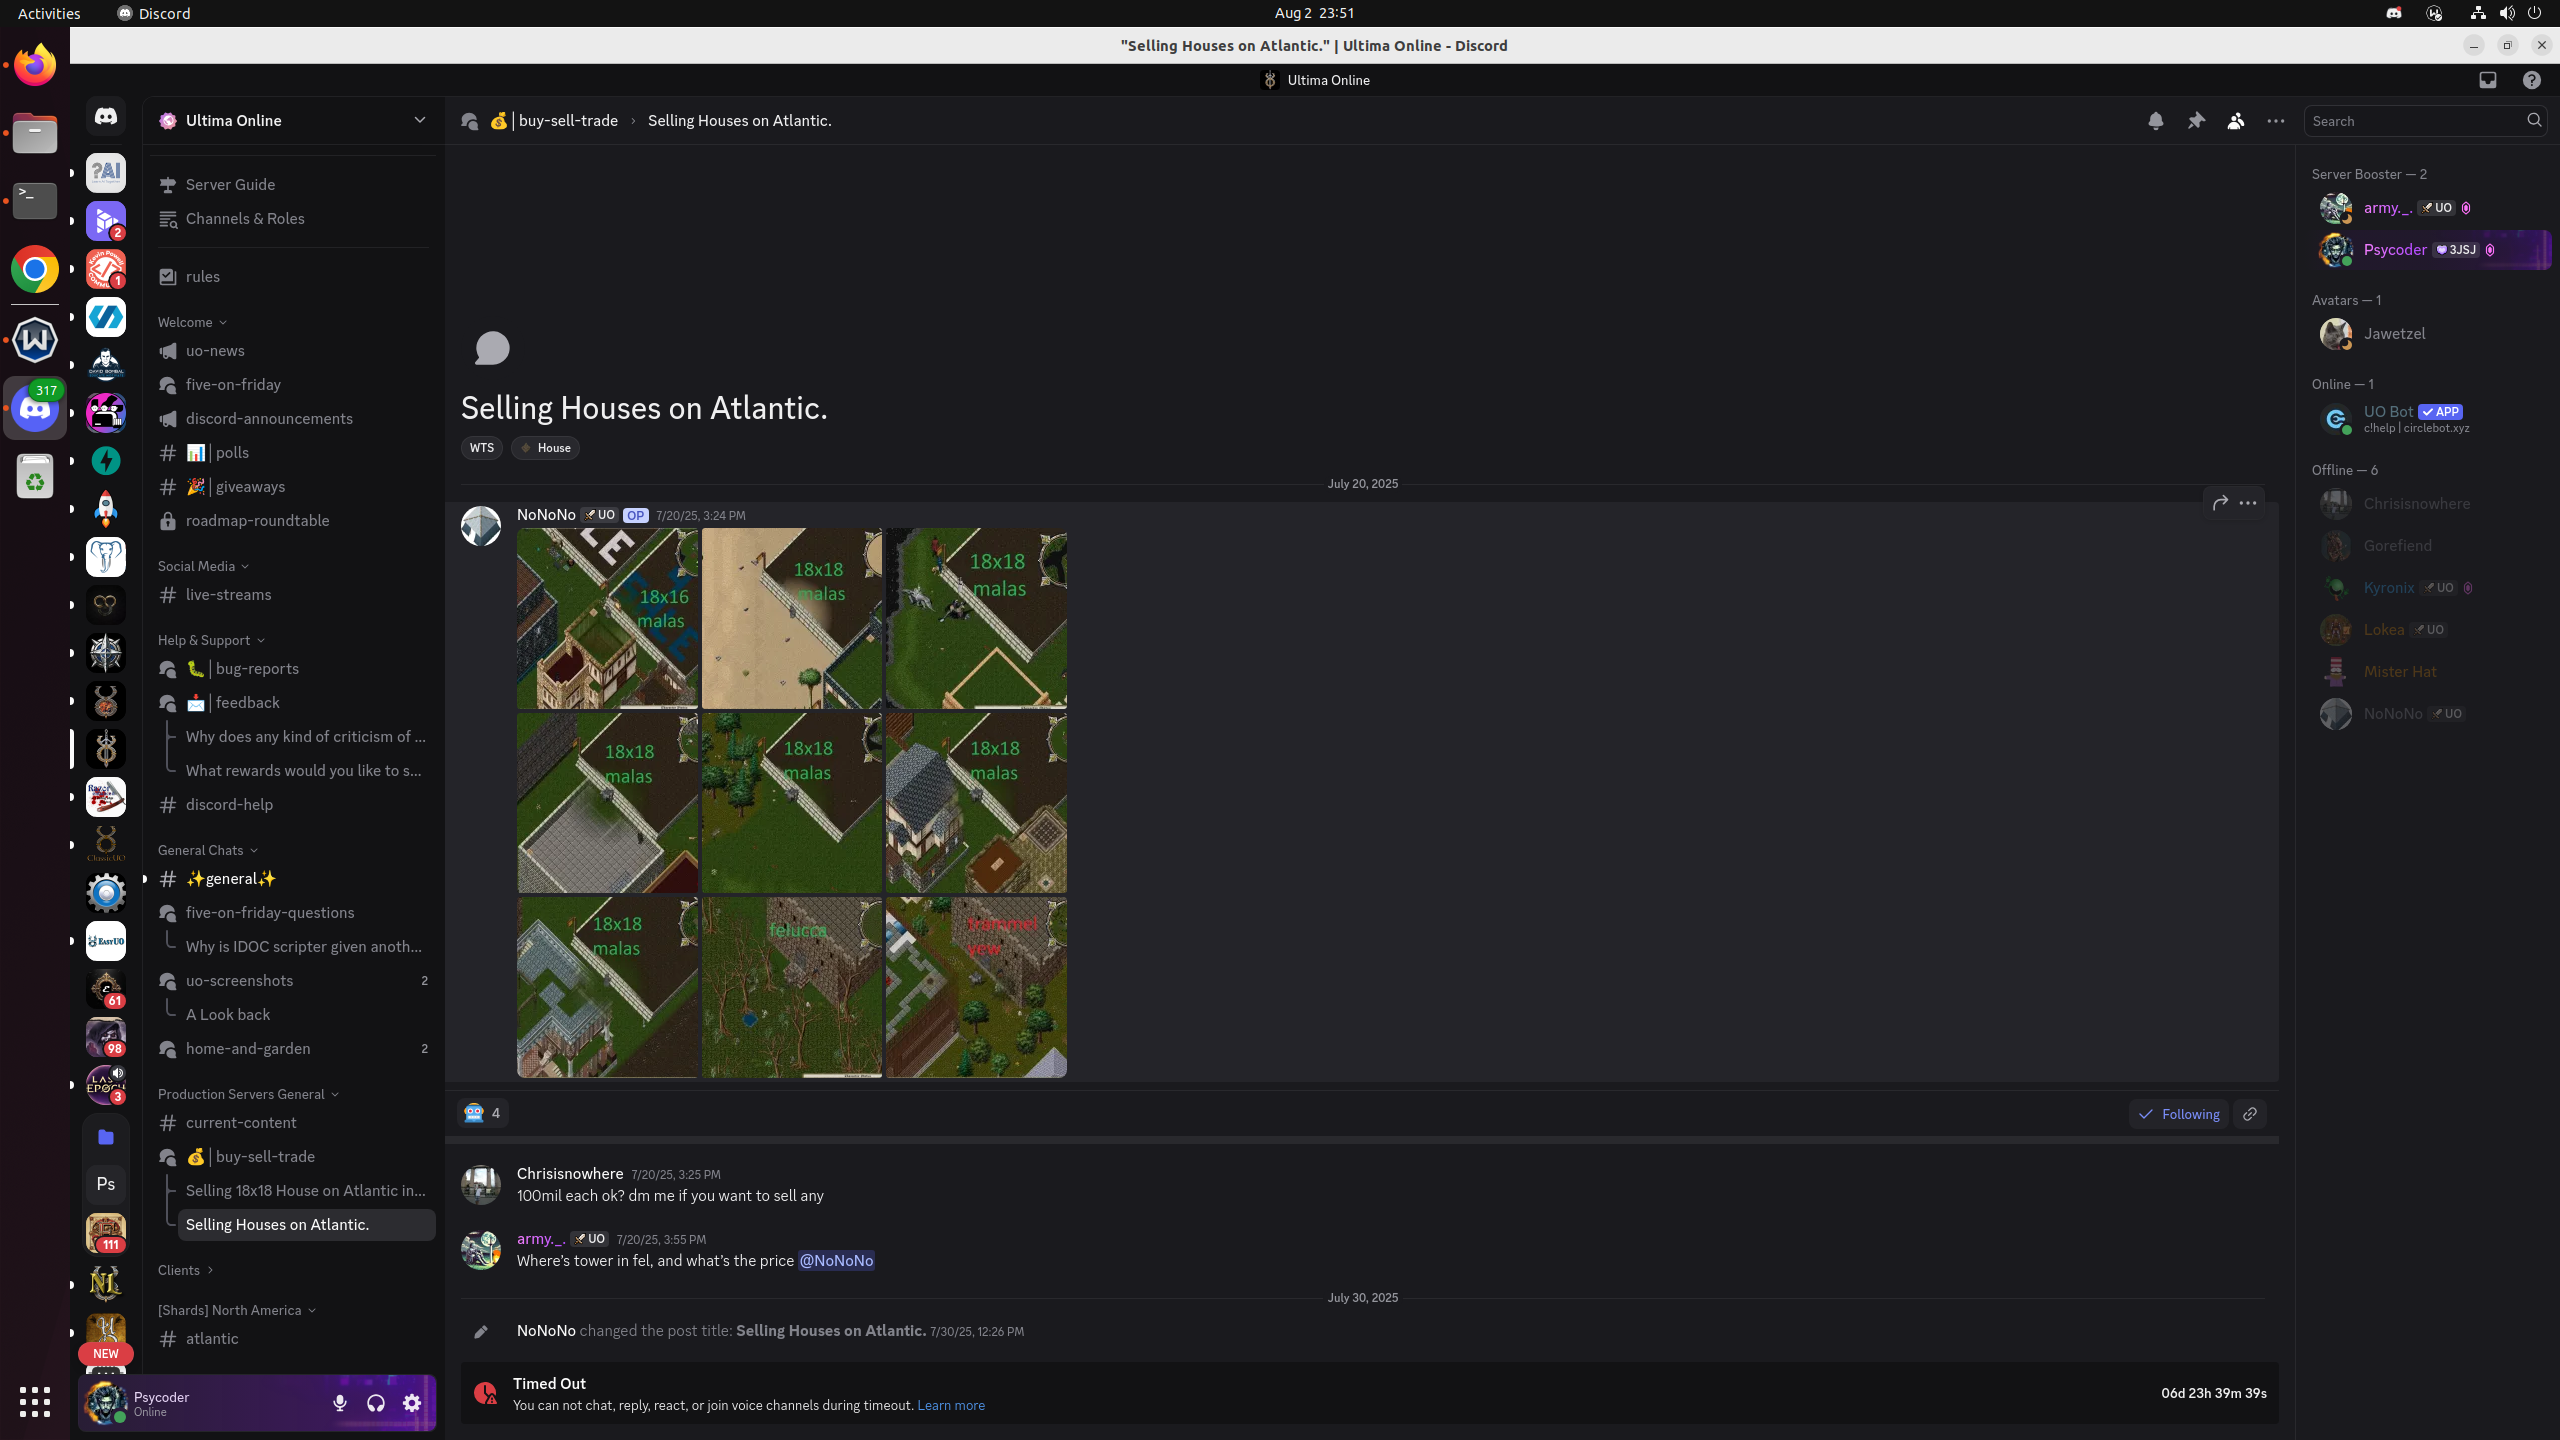
Task: Open the roadmap-roundtable locked channel
Action: [293, 520]
